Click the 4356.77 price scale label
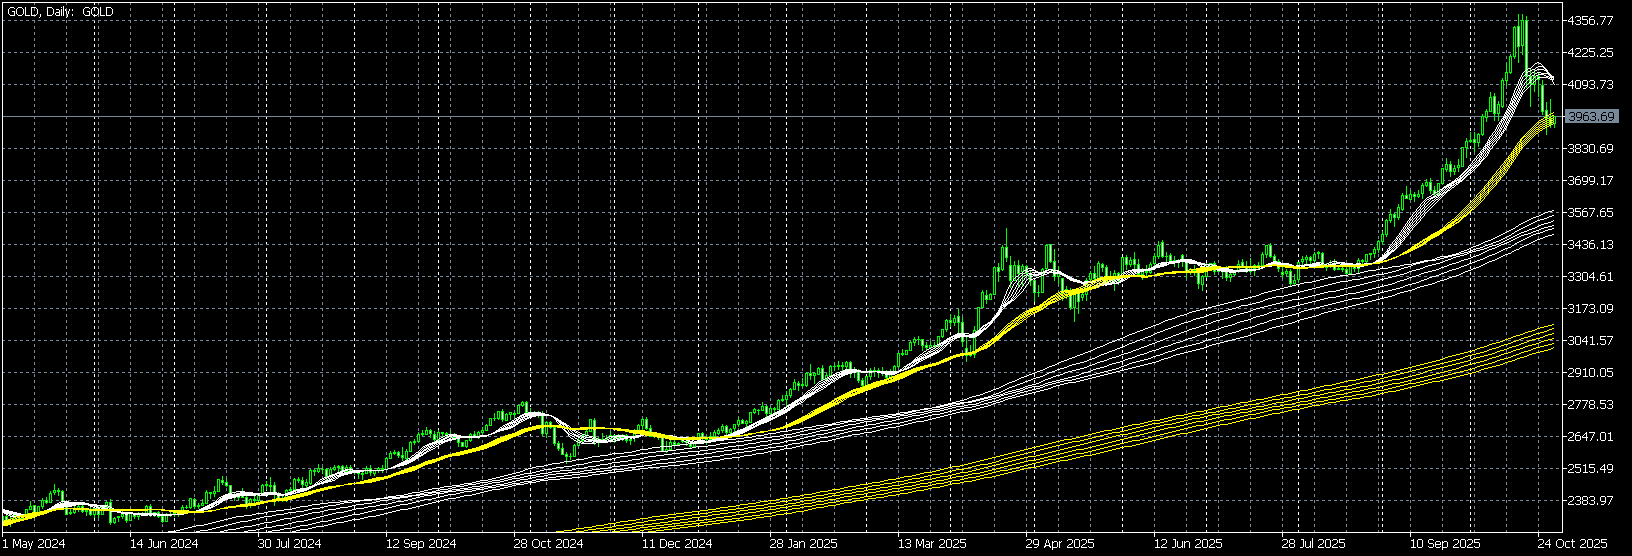The image size is (1632, 556). 1590,21
